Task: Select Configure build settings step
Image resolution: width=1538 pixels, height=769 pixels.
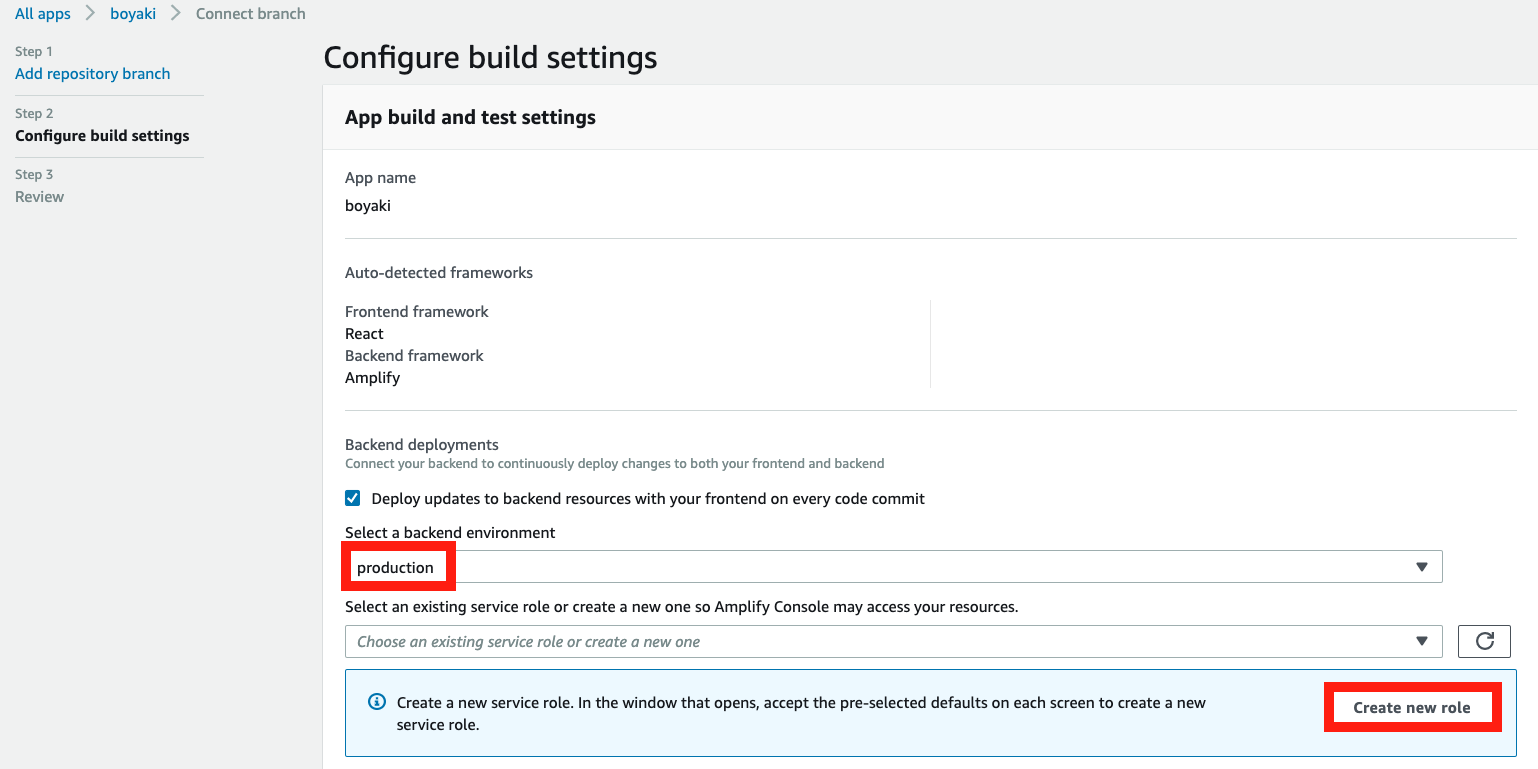Action: (x=102, y=136)
